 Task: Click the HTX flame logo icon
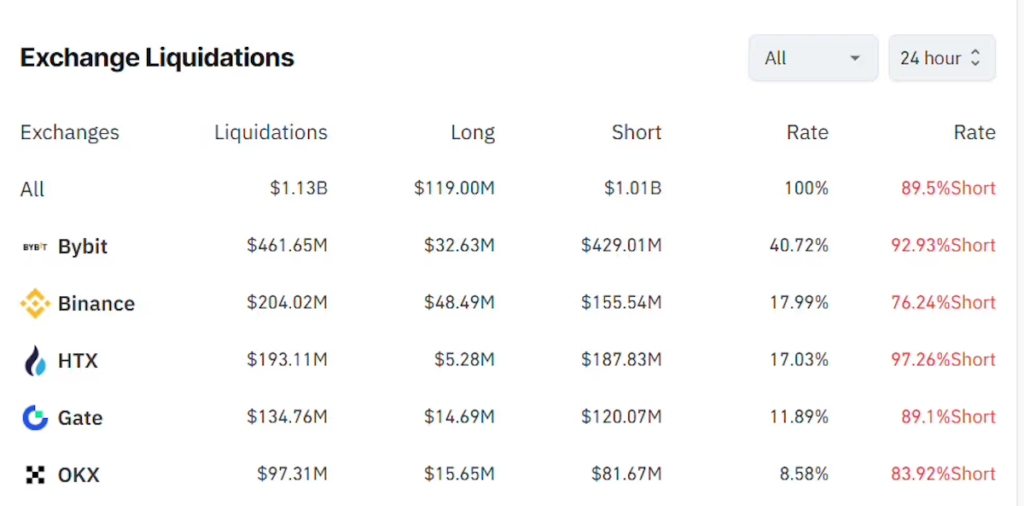click(x=35, y=361)
